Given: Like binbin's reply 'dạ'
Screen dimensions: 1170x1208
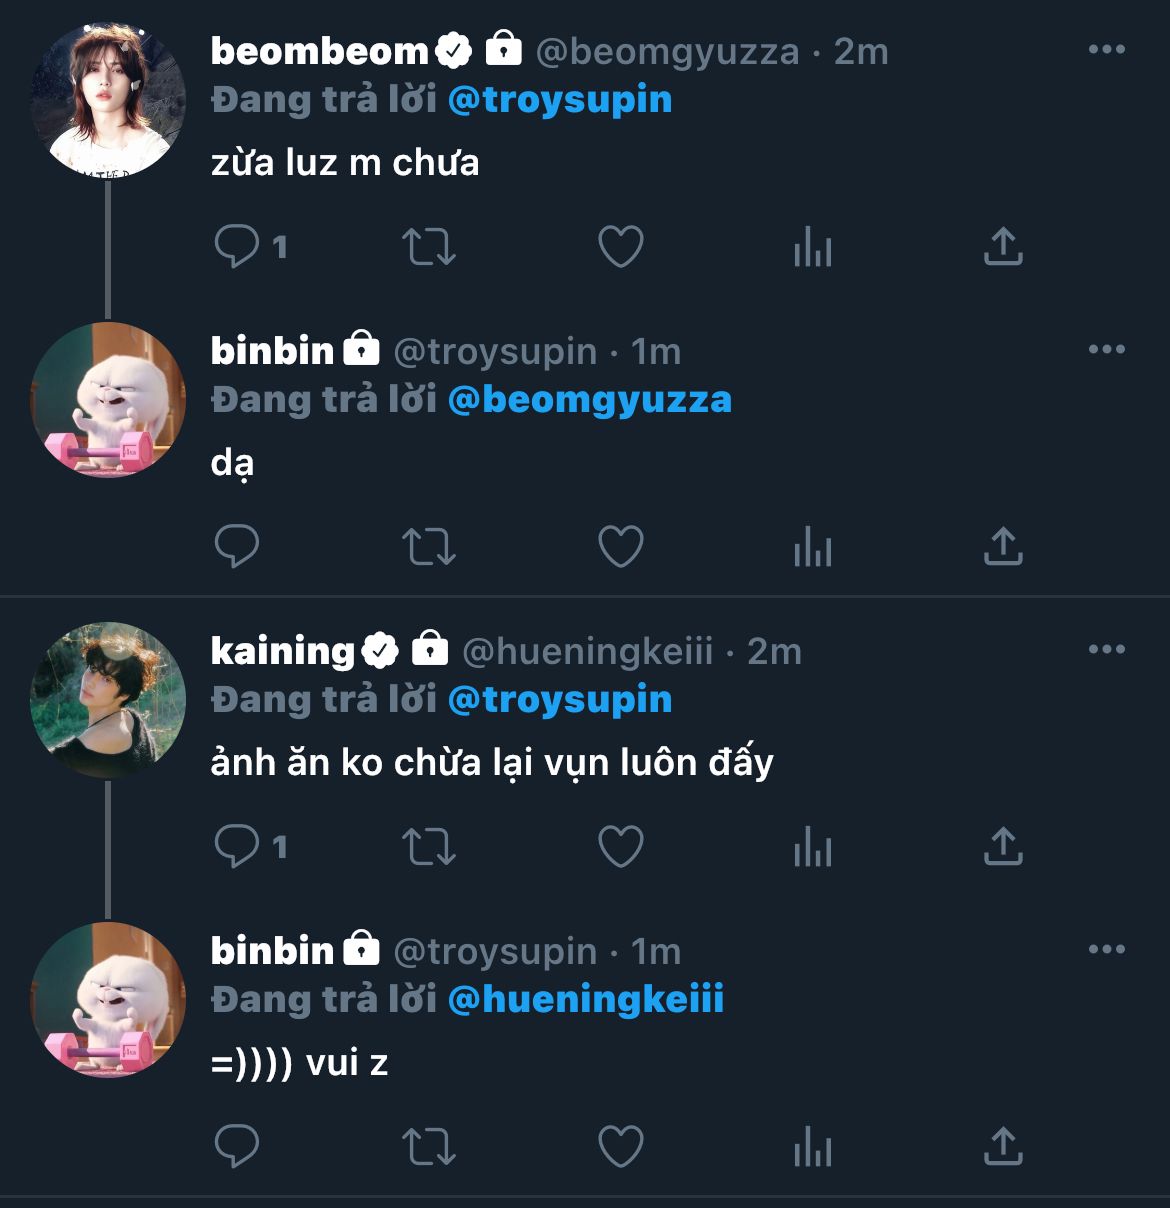Looking at the screenshot, I should (x=620, y=546).
